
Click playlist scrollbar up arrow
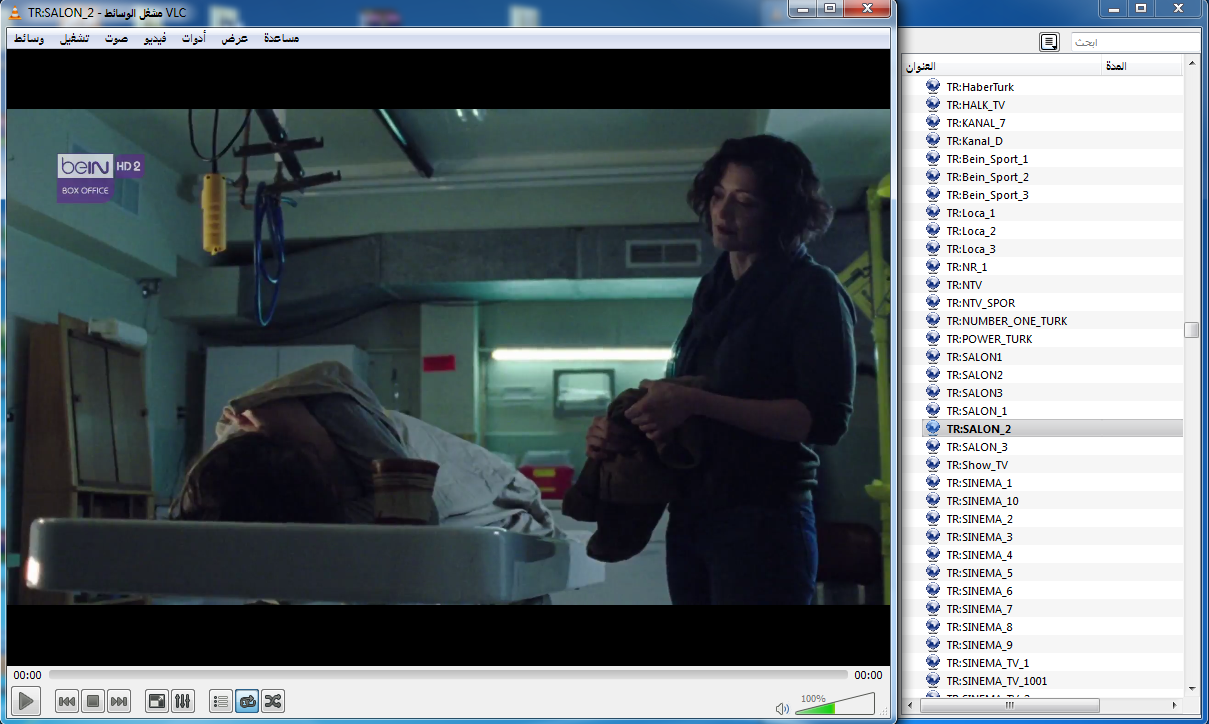[1191, 65]
